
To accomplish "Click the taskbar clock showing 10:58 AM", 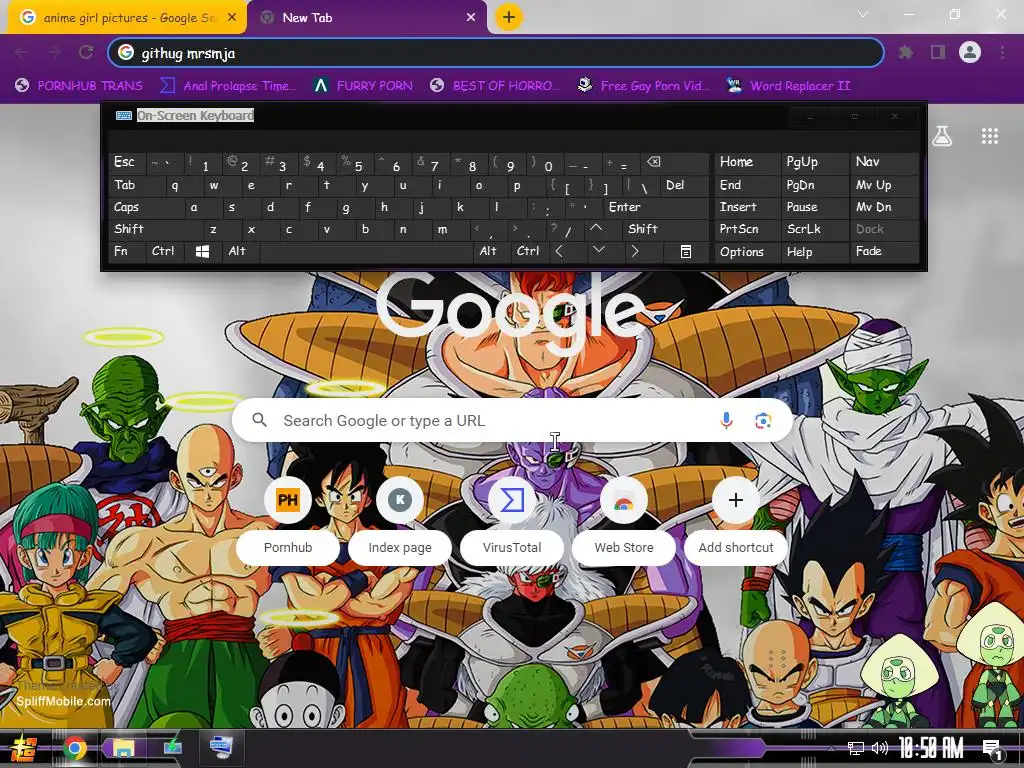I will [x=931, y=748].
